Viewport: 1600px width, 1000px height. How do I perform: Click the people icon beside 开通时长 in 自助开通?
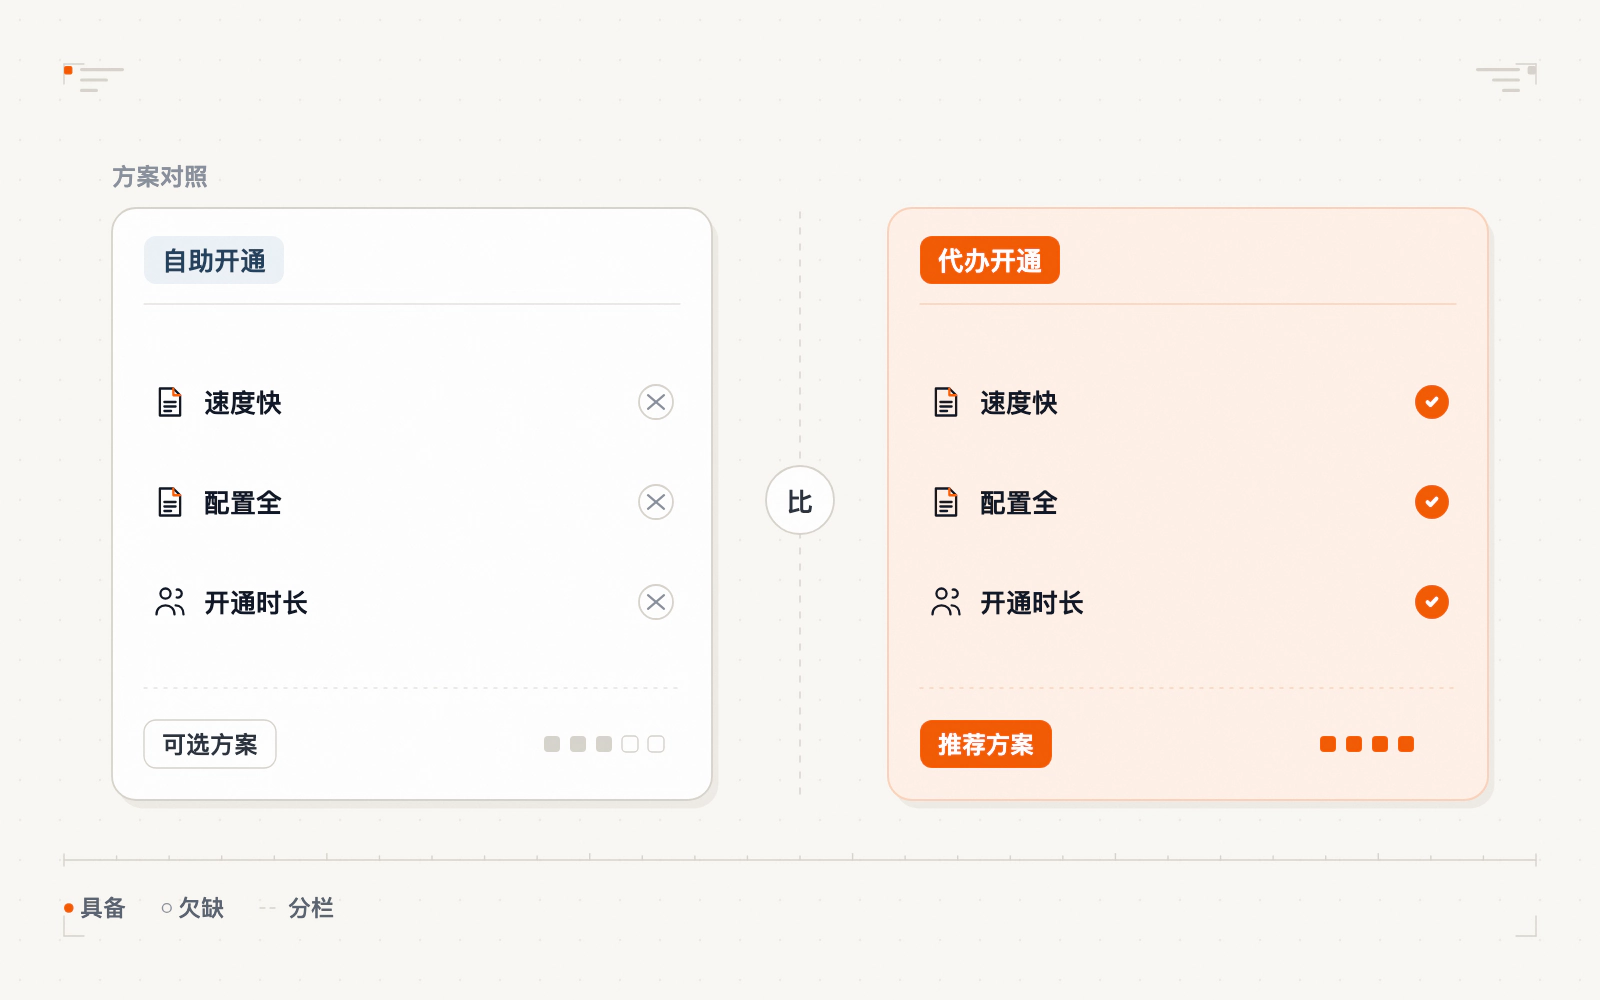coord(170,602)
